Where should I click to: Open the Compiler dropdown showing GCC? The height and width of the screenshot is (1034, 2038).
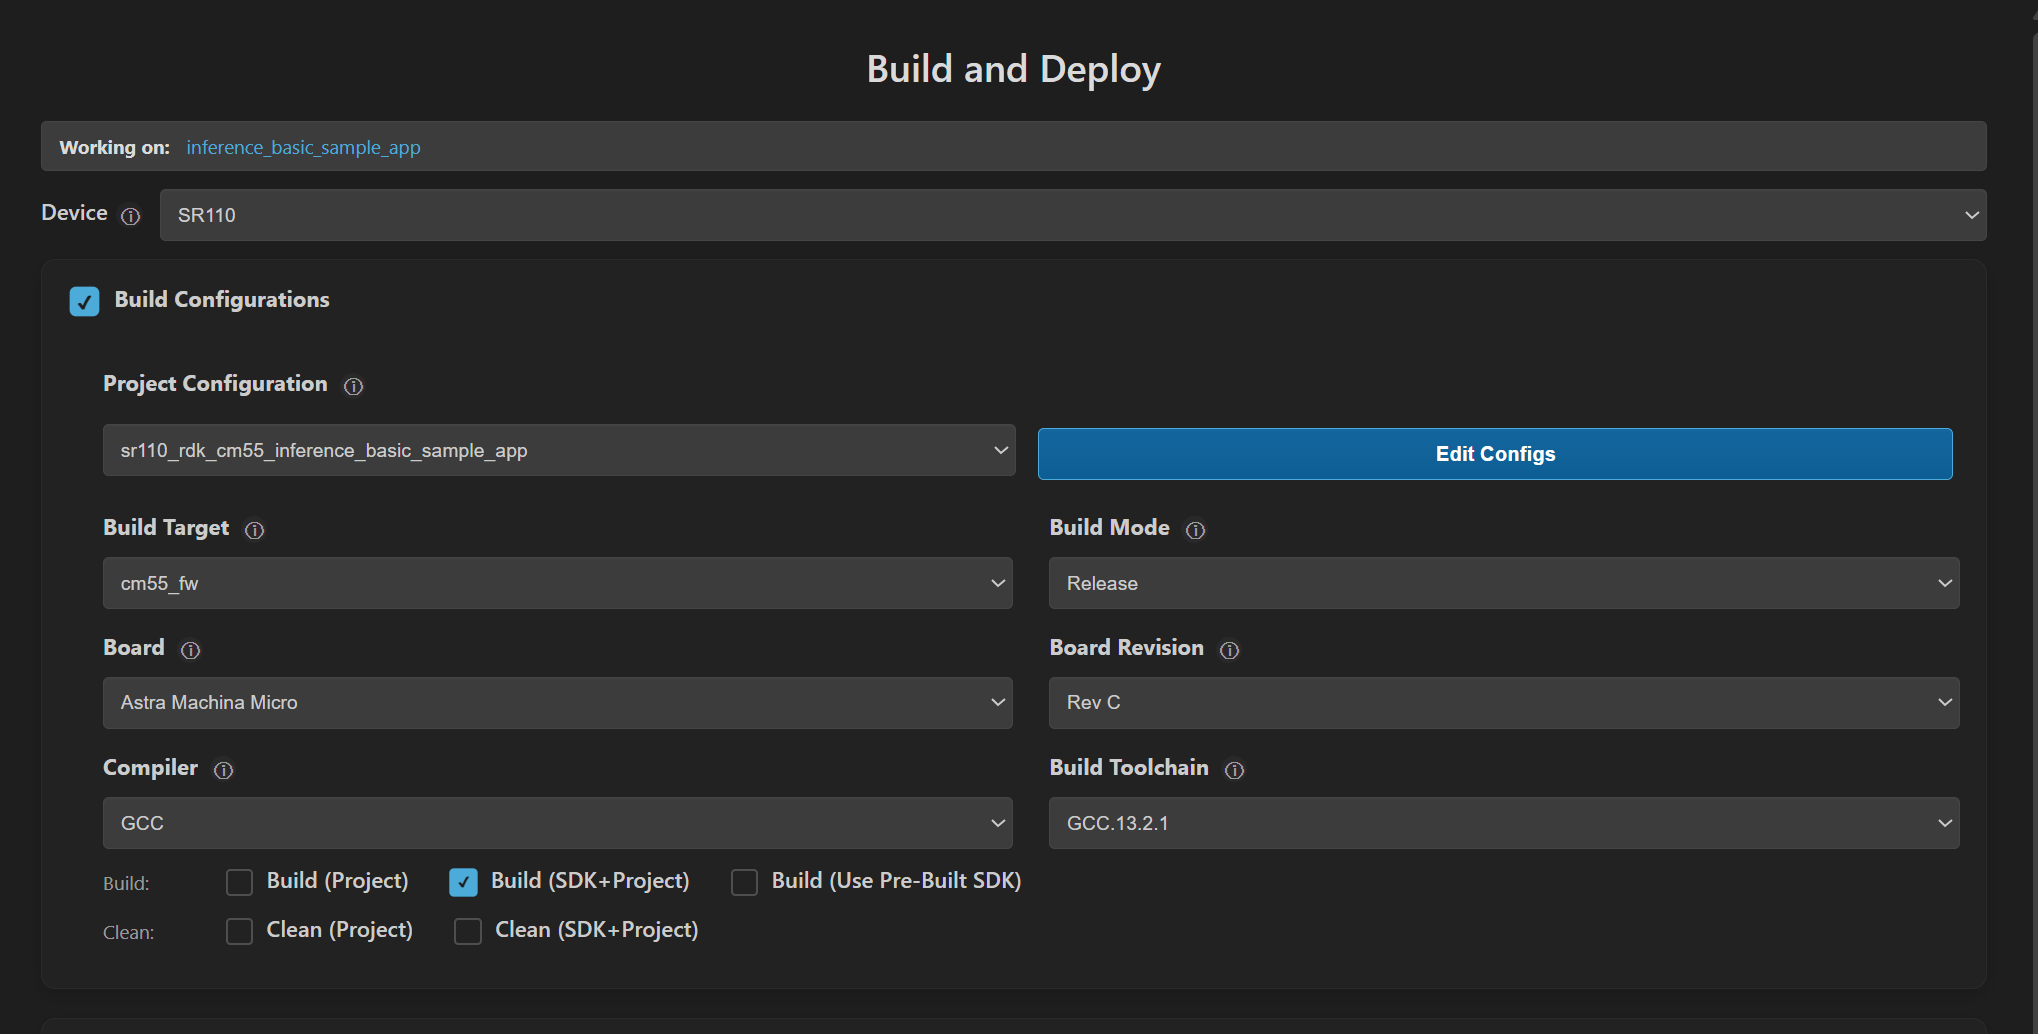click(x=558, y=823)
